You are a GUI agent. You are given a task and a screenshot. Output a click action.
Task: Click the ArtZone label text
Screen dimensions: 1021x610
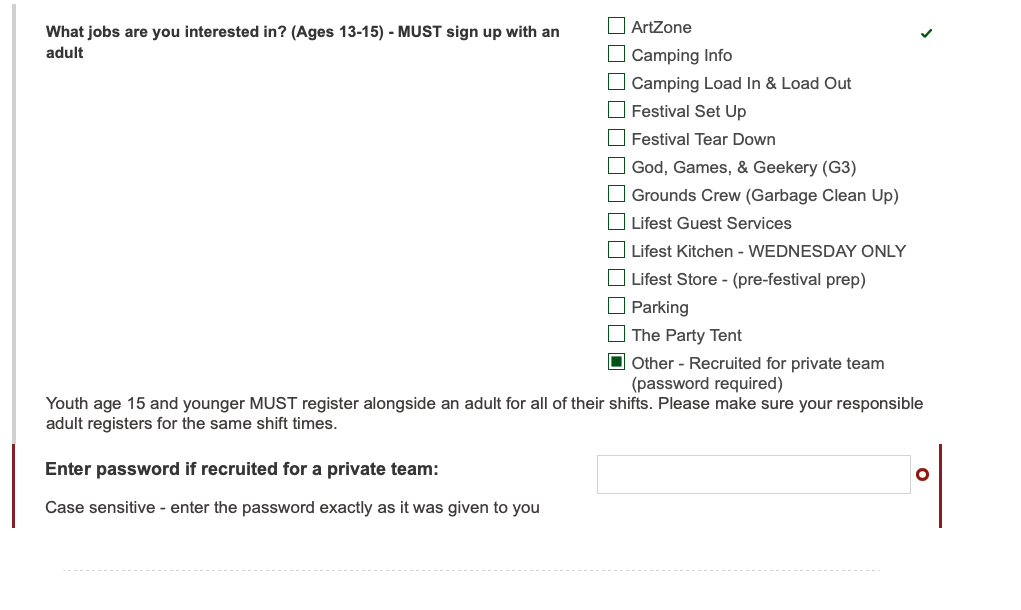tap(662, 27)
